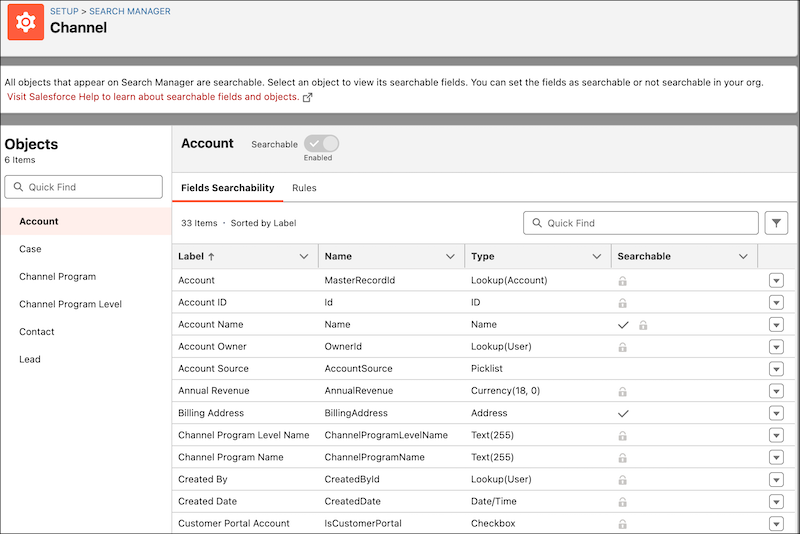Open the row action dropdown for the MasterRecordId row
The height and width of the screenshot is (534, 800).
pyautogui.click(x=776, y=281)
